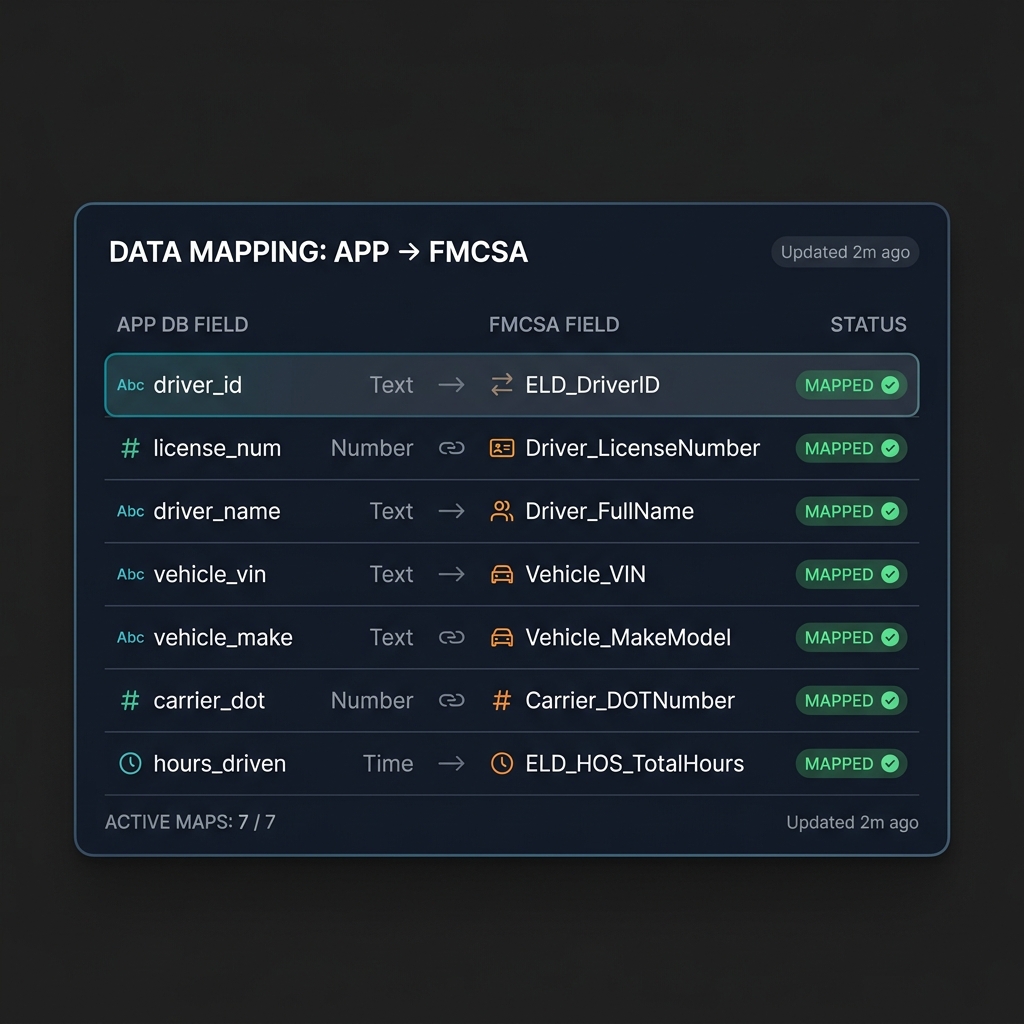Click the Vehicle_VIN target field
The width and height of the screenshot is (1024, 1024).
coord(585,574)
